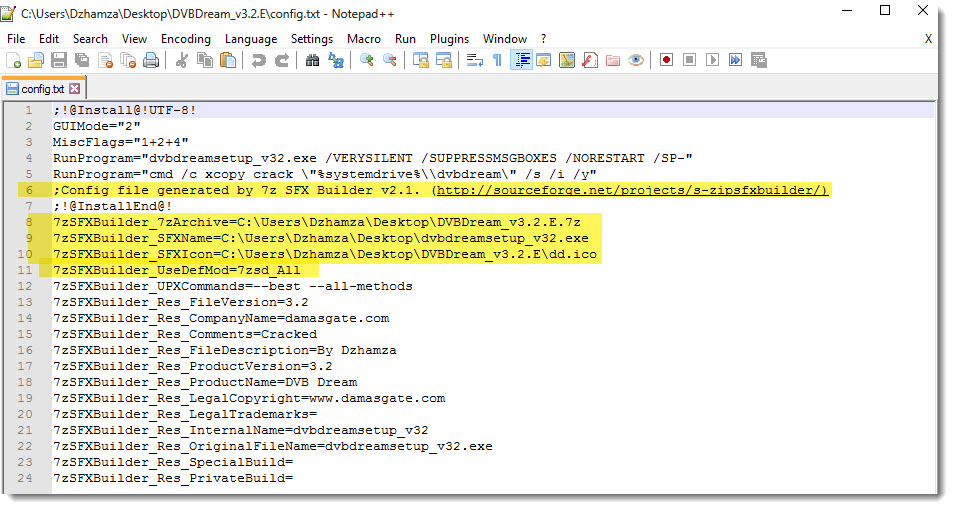Image resolution: width=953 pixels, height=509 pixels.
Task: Open a file using the folder icon
Action: [x=36, y=60]
